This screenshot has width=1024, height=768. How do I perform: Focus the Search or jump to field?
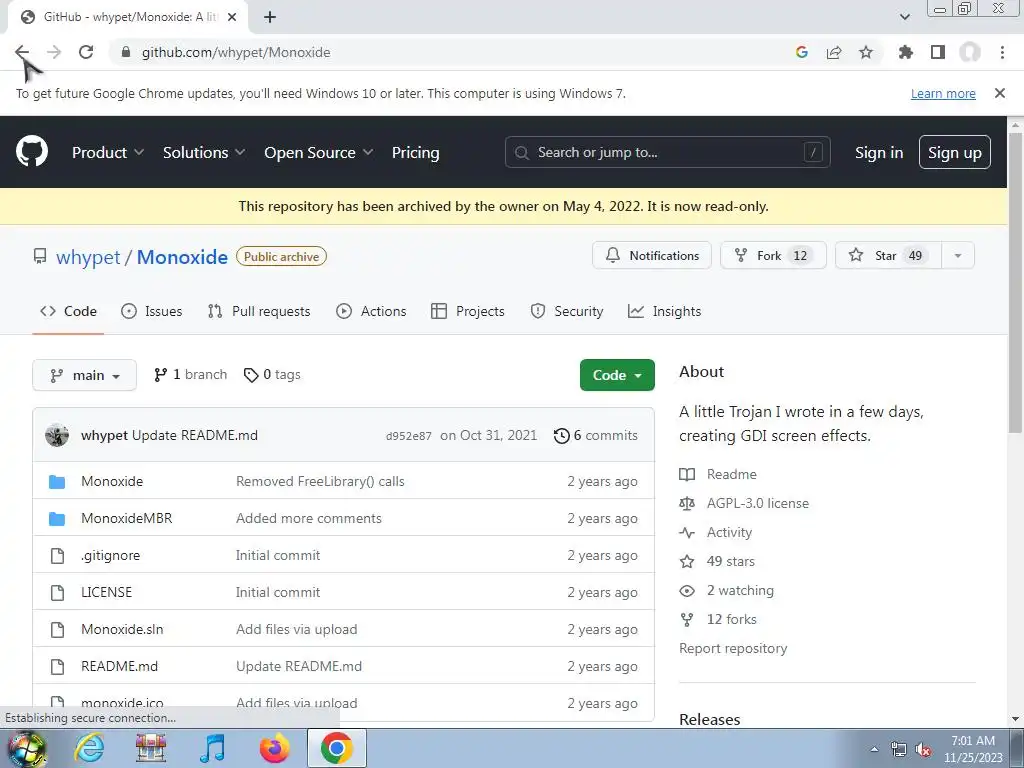pyautogui.click(x=667, y=152)
